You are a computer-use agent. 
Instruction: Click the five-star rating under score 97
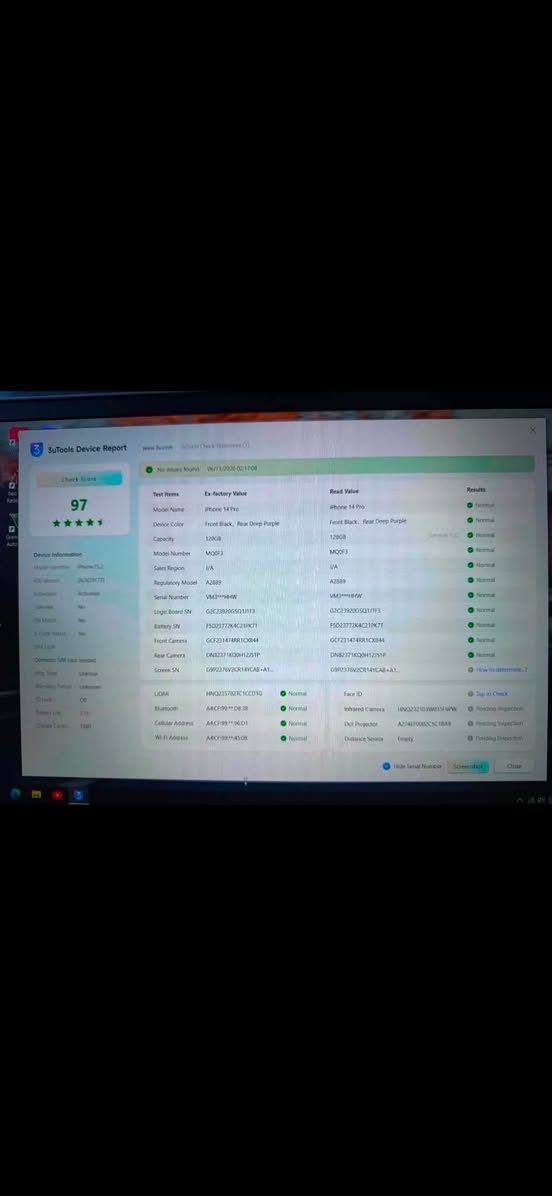tap(78, 523)
